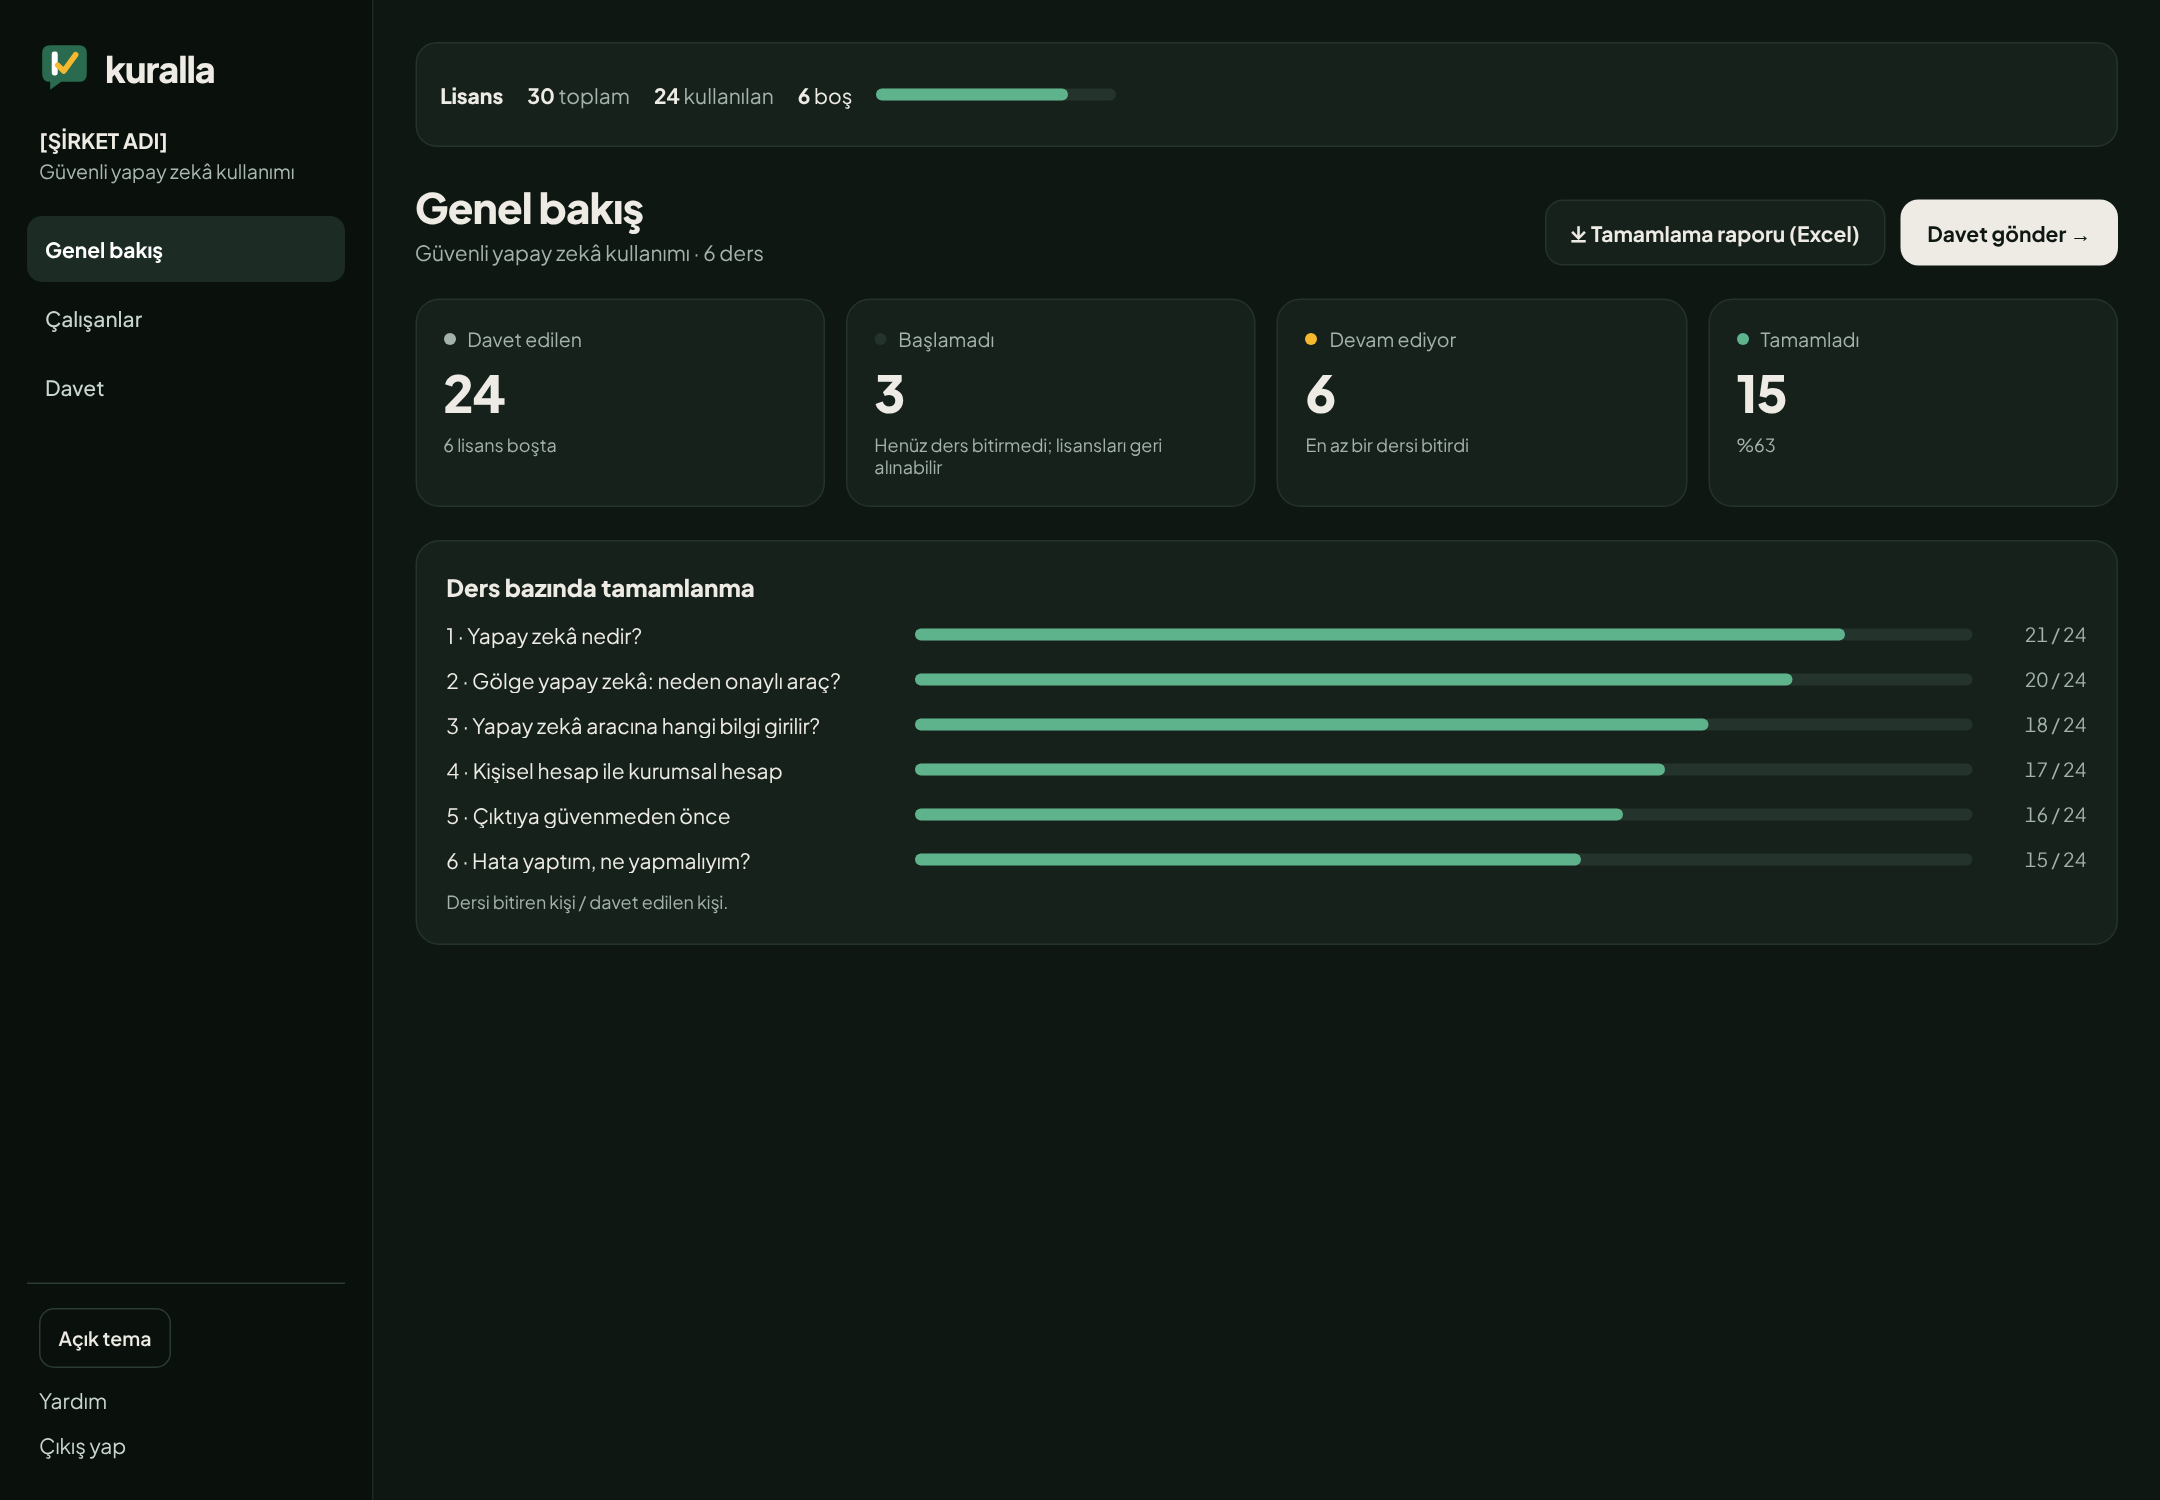Click the '%63' completion percentage
Screen dimensions: 2160x1500
(x=1756, y=445)
